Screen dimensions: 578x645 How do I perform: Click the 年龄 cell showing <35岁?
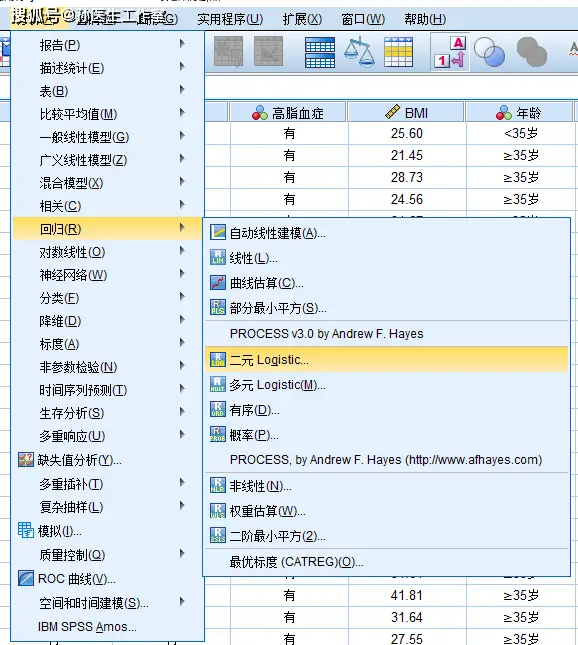[x=521, y=134]
